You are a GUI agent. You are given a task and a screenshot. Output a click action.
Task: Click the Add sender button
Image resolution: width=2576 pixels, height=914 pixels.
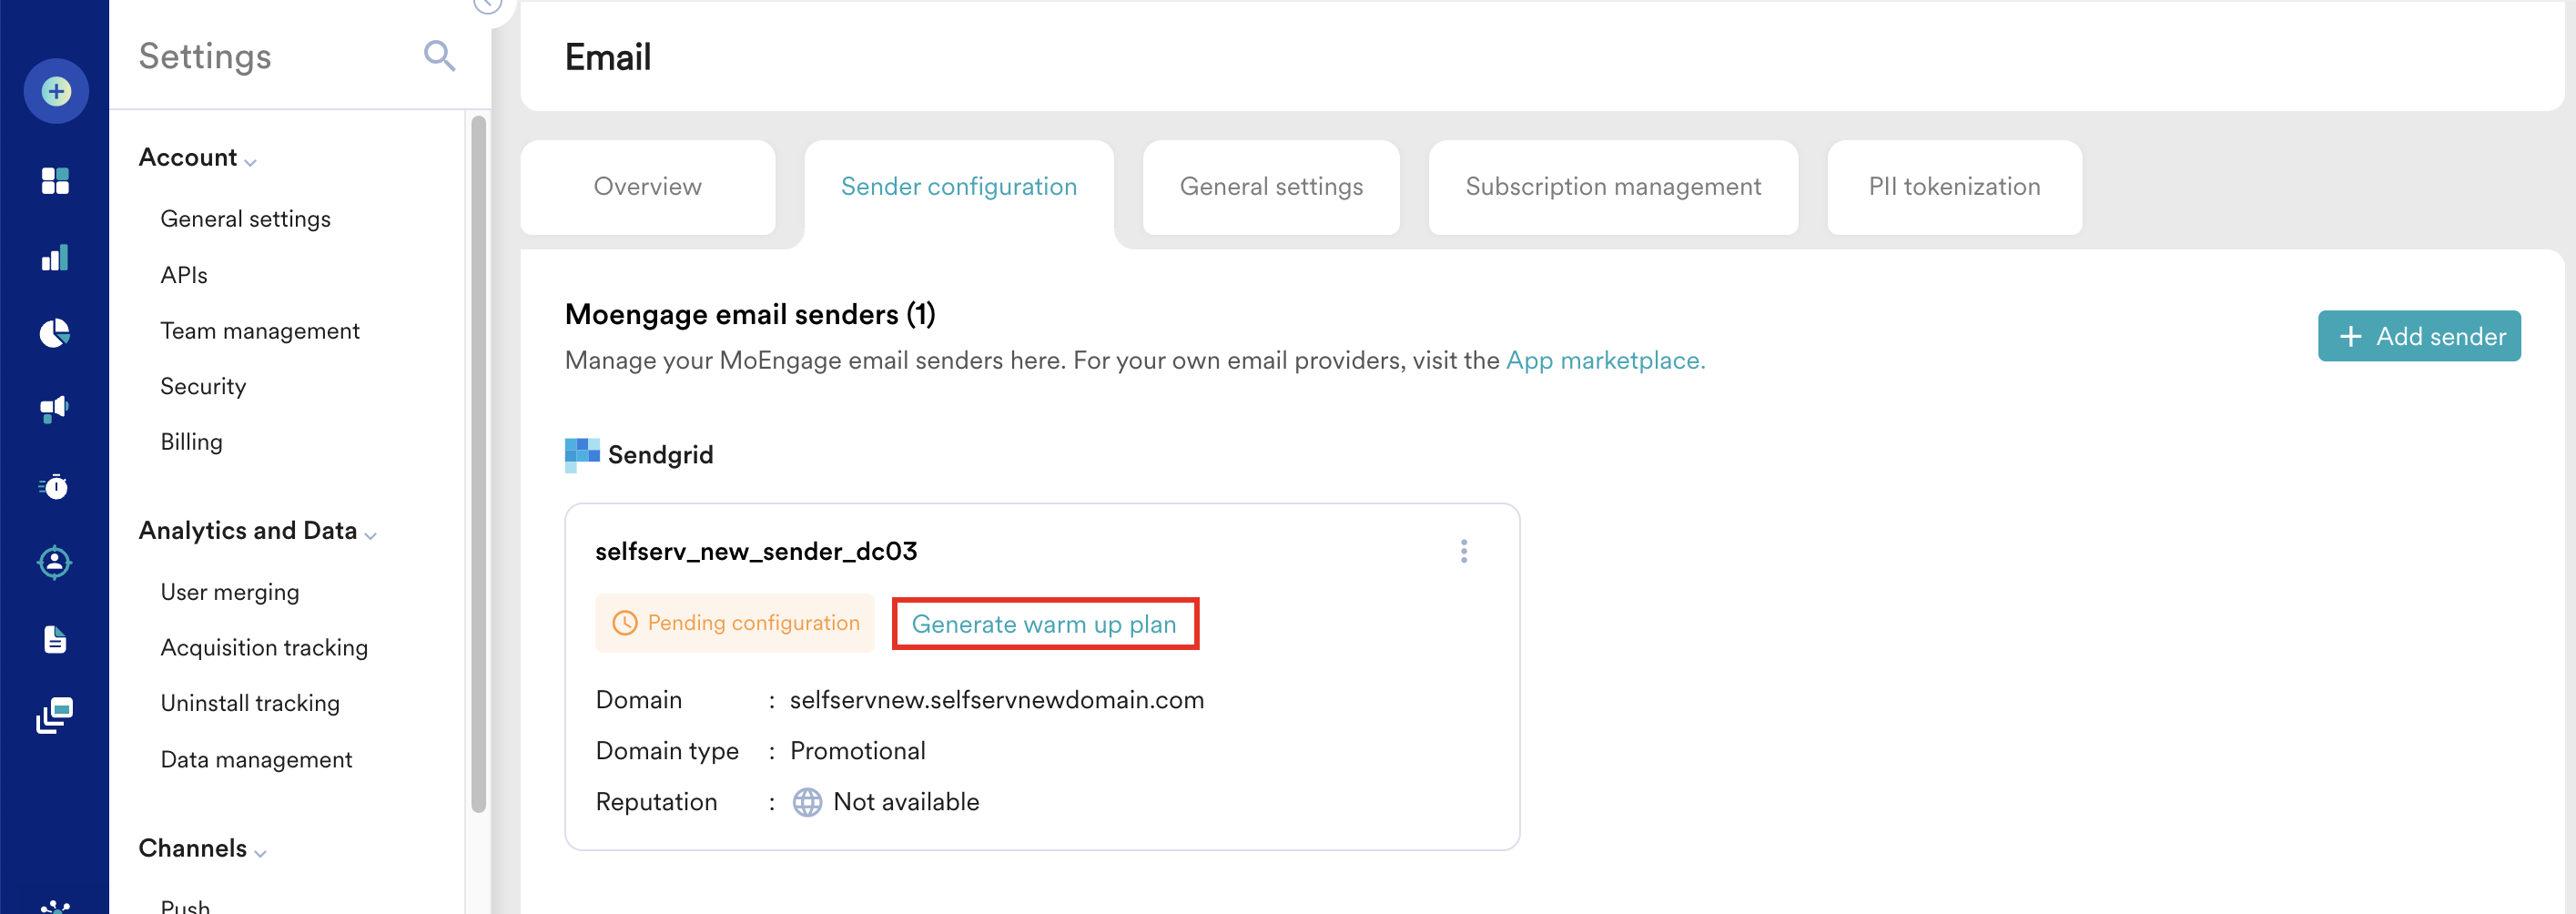(x=2419, y=336)
